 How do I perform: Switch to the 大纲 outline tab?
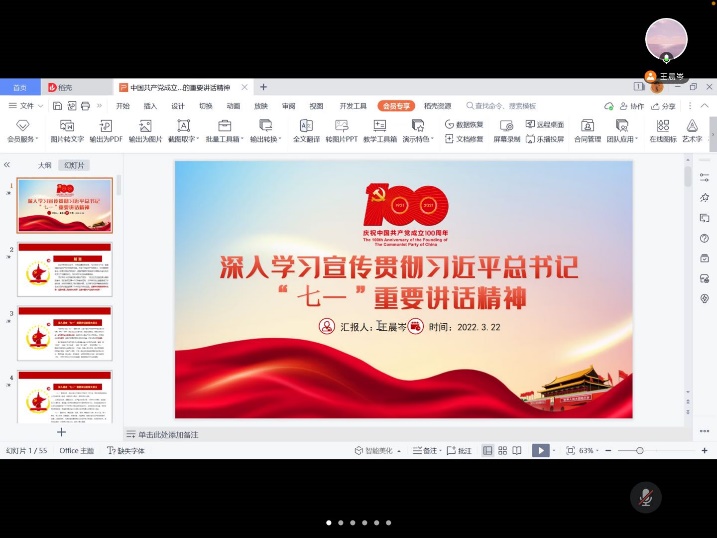coord(45,165)
